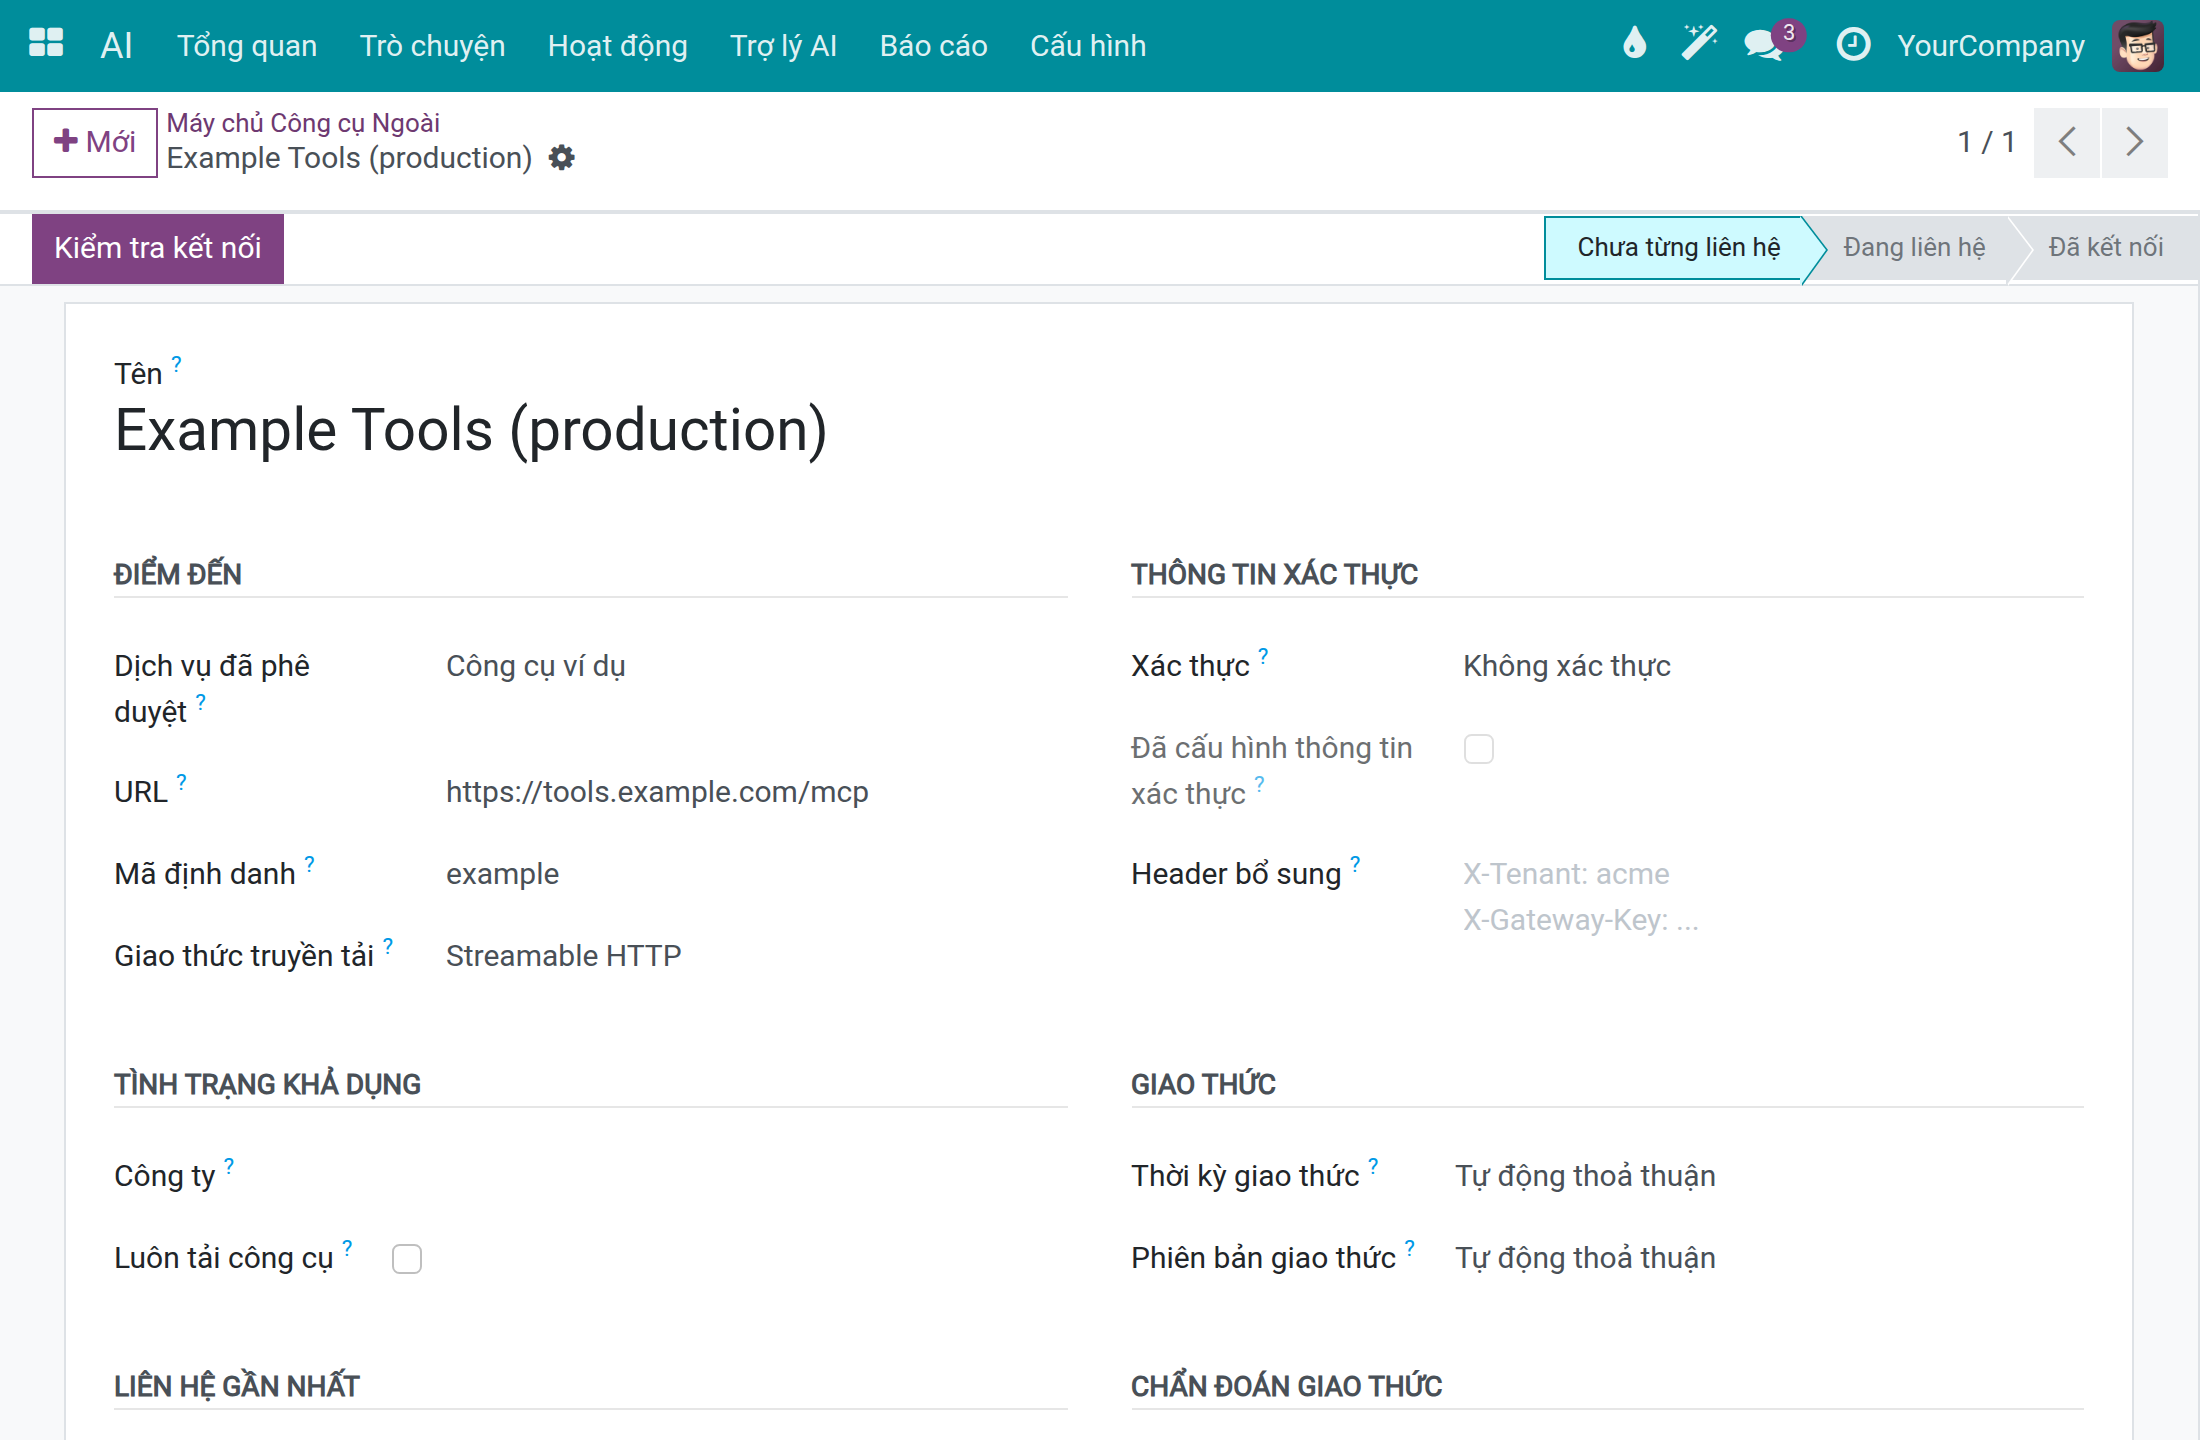Screen dimensions: 2200x1440
Task: Open the user avatar menu
Action: click(2138, 45)
